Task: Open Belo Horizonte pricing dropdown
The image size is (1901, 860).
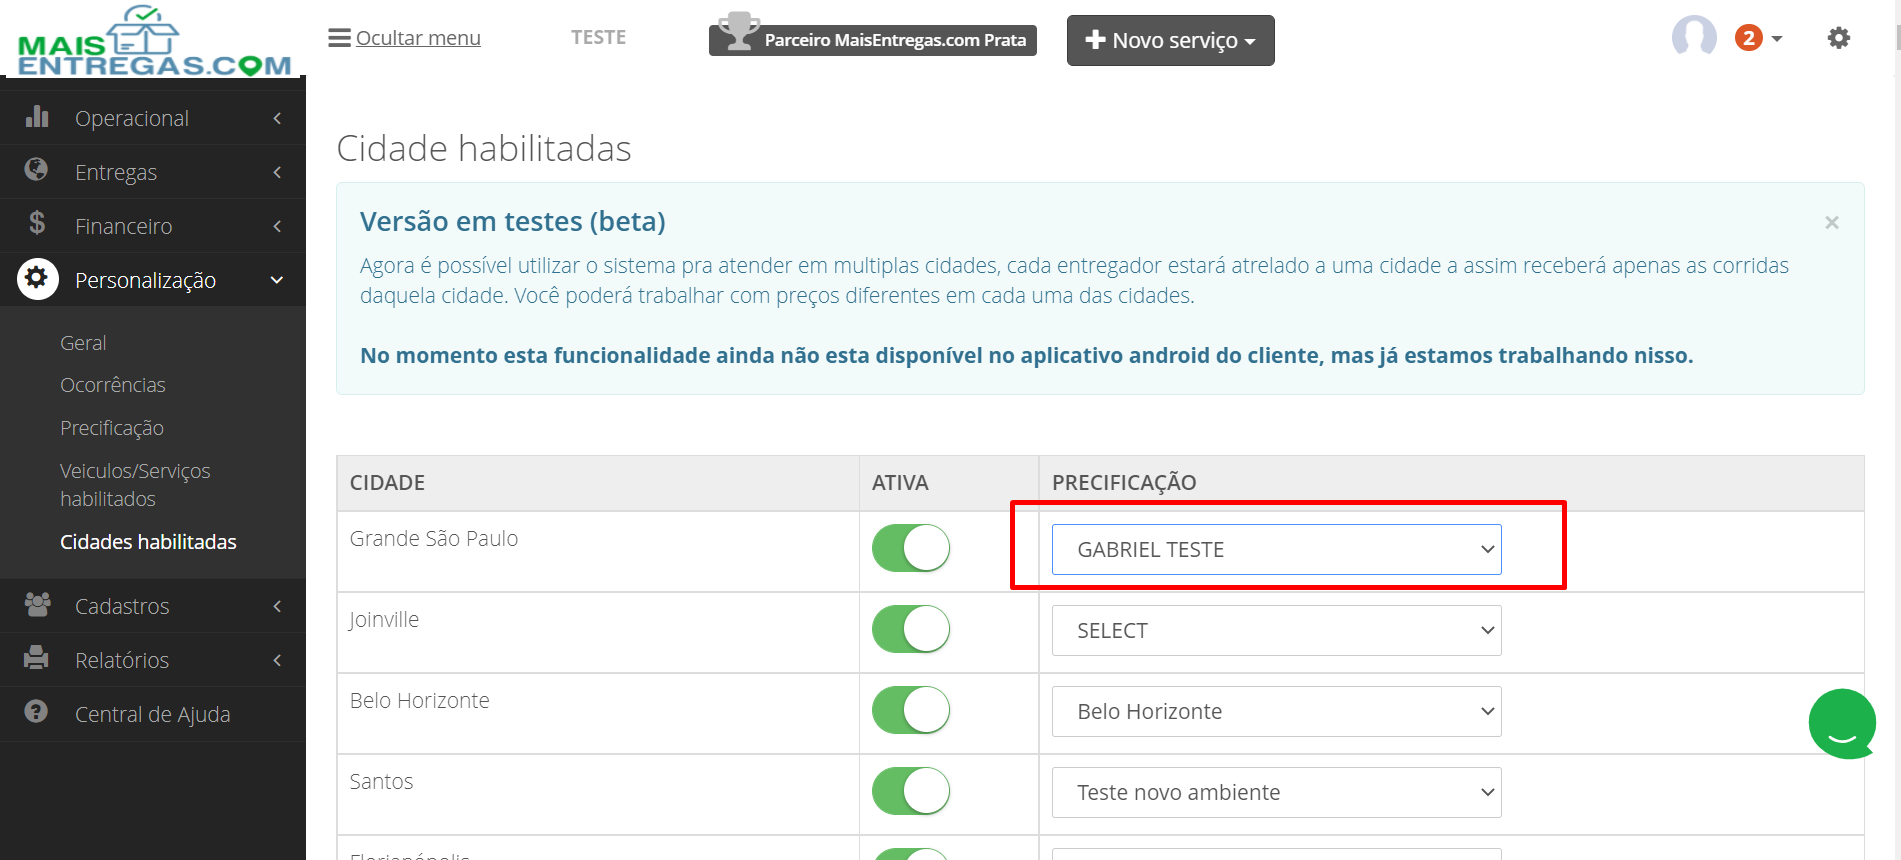Action: (1276, 711)
